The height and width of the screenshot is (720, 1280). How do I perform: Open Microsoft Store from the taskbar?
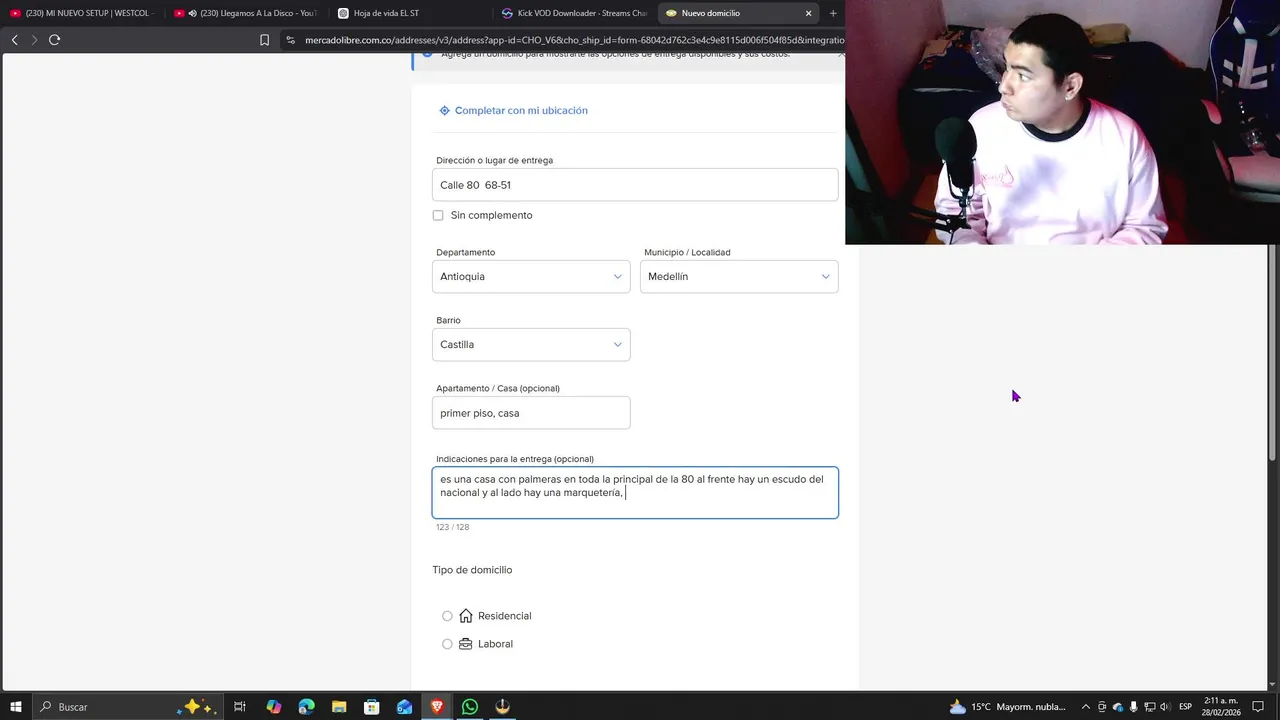click(x=371, y=707)
